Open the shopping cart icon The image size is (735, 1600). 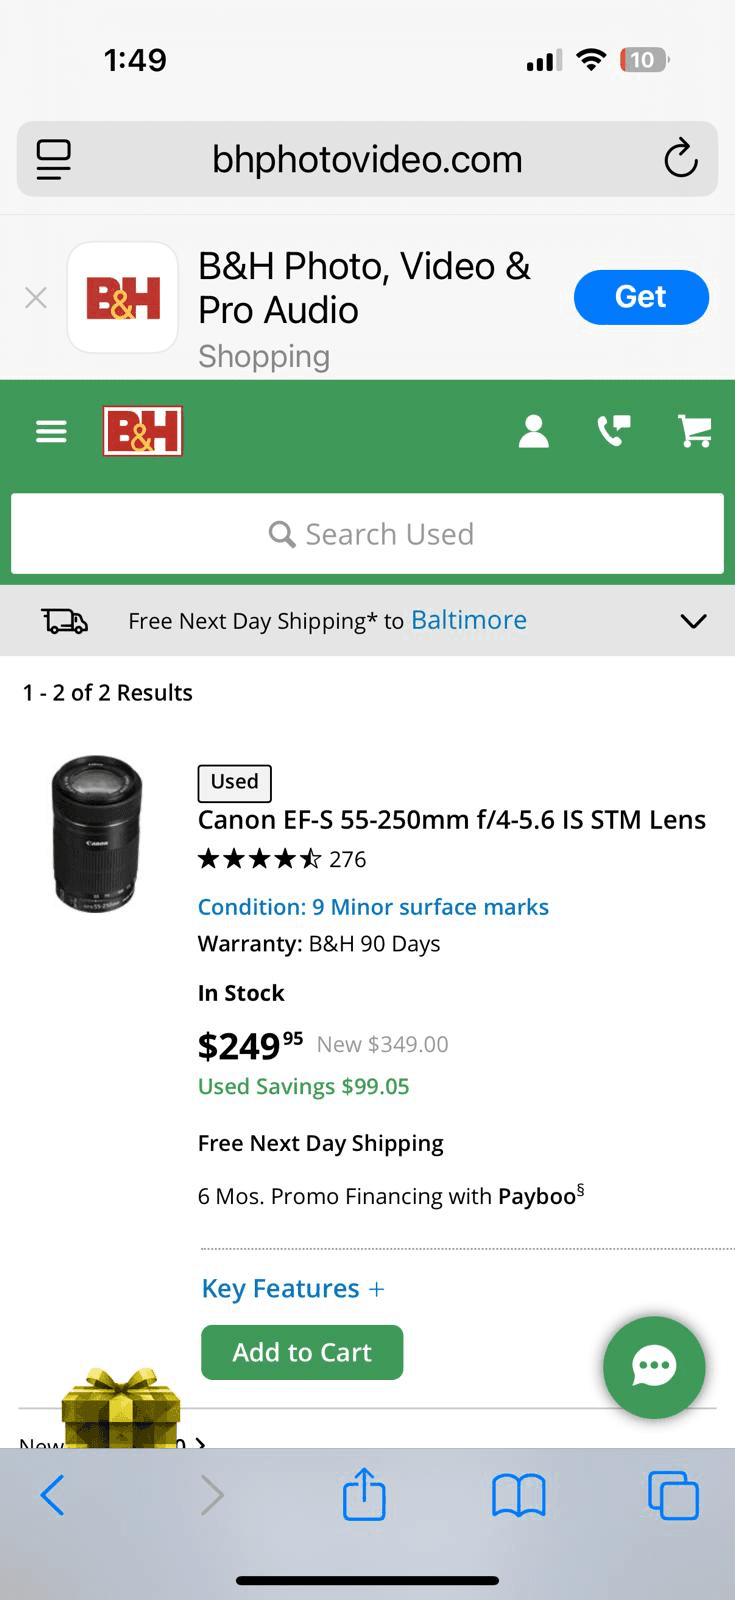tap(695, 431)
